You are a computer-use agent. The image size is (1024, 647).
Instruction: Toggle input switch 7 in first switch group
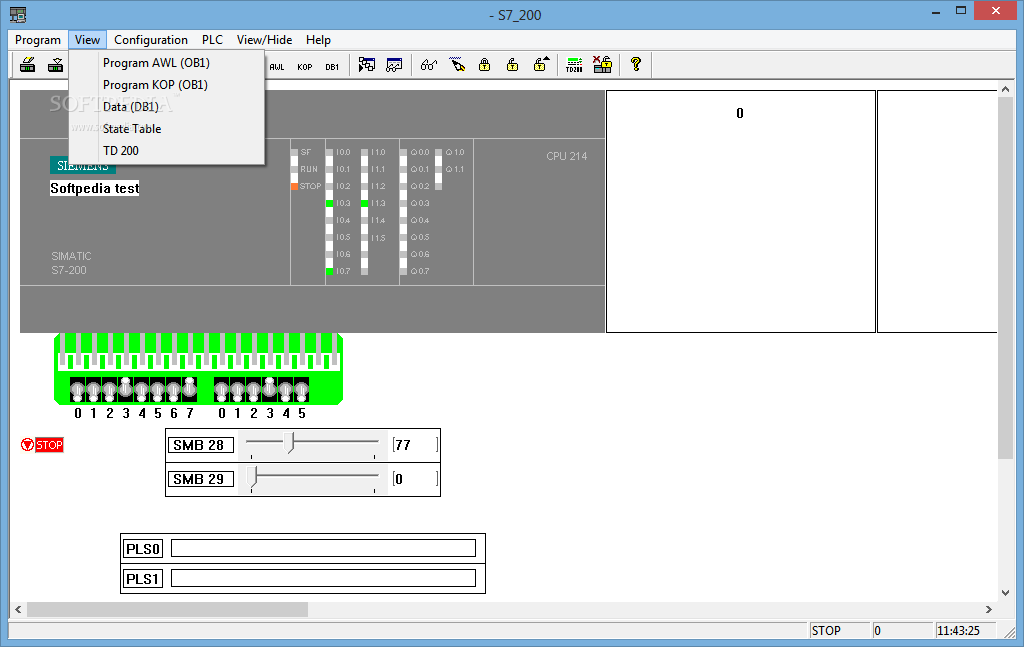click(189, 388)
